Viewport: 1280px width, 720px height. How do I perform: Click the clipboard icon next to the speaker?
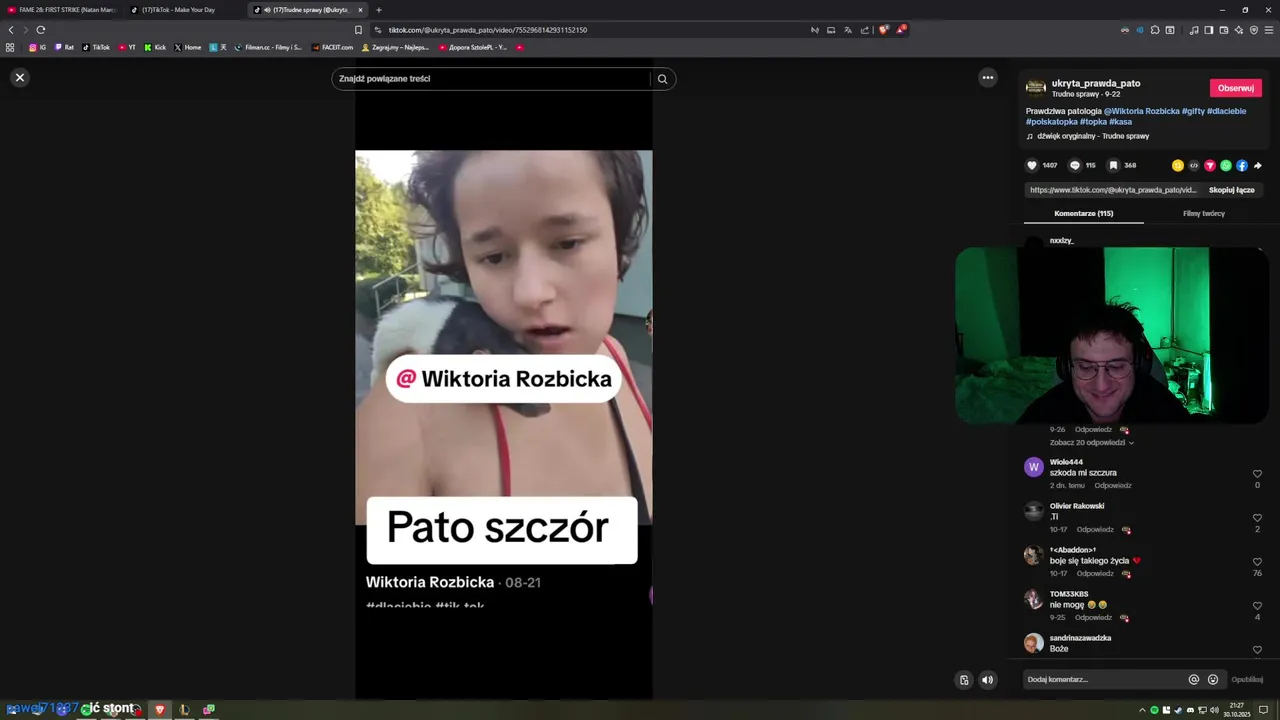click(x=964, y=680)
